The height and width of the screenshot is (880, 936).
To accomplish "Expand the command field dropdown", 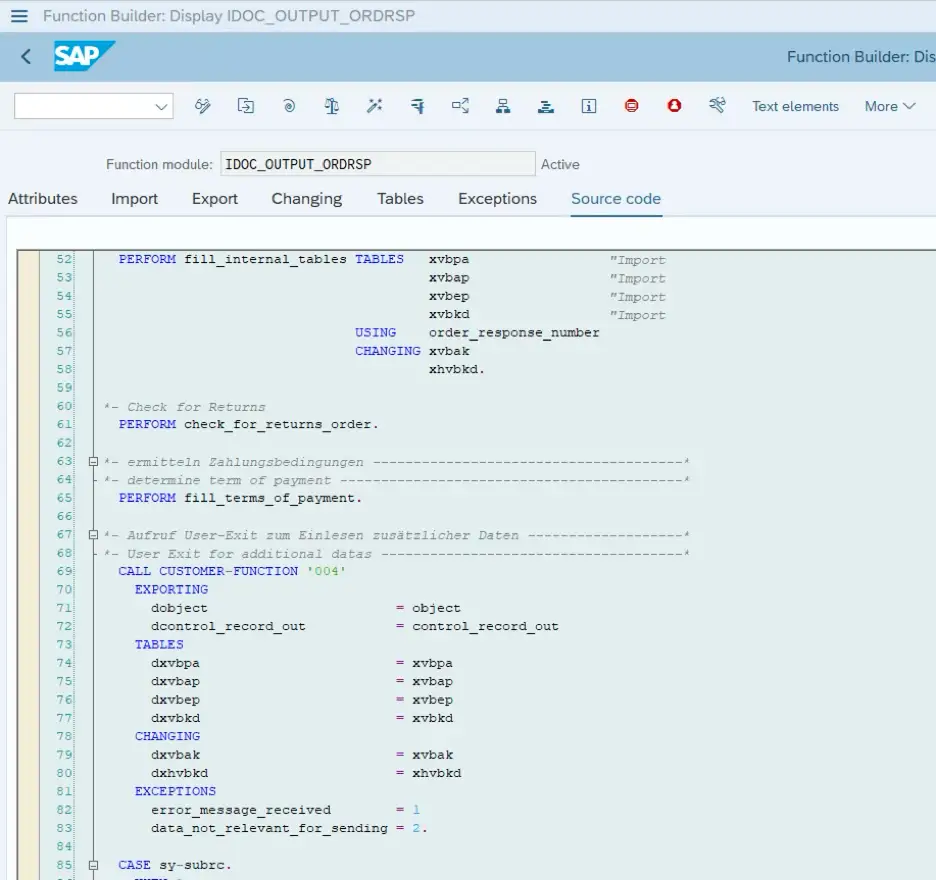I will click(x=161, y=106).
